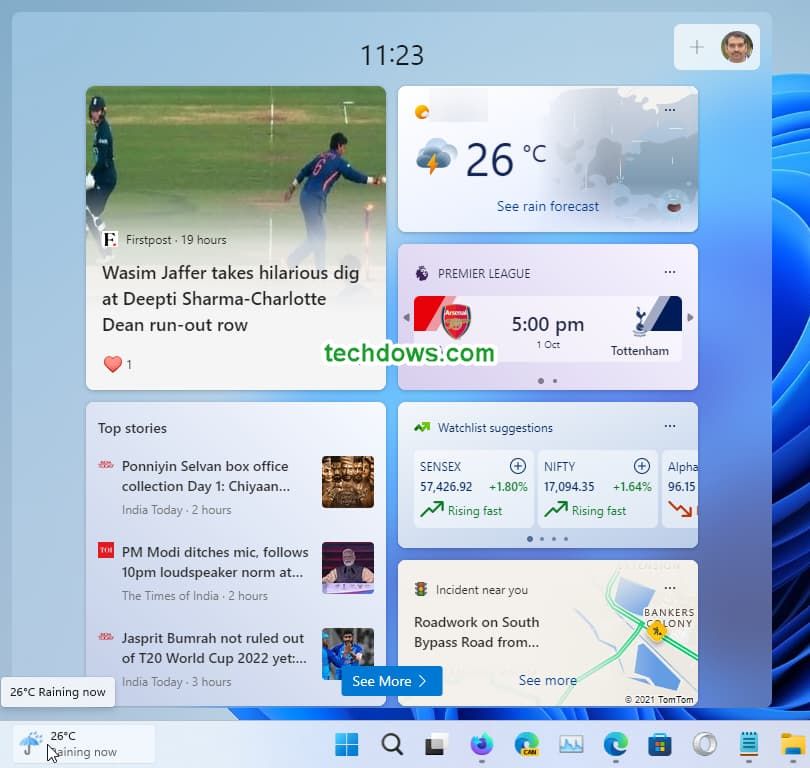Click the See rain forecast link
Screen dimensions: 810x768
click(x=548, y=206)
